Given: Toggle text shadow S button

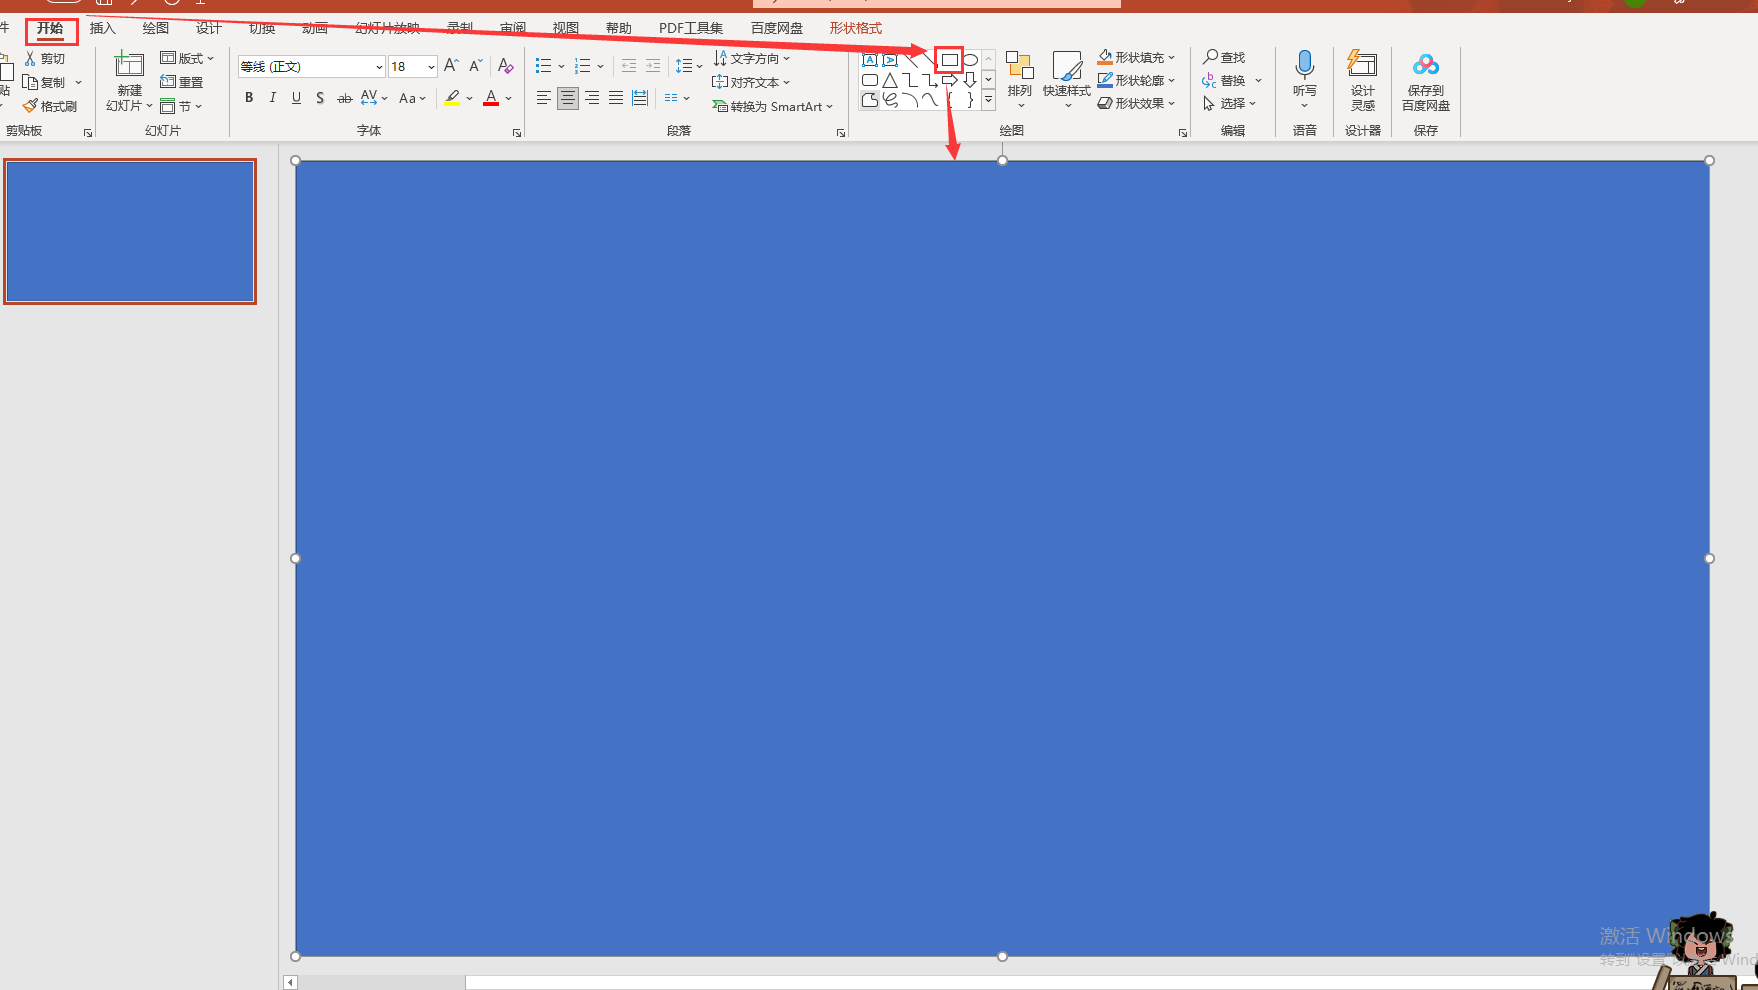Looking at the screenshot, I should pos(320,98).
